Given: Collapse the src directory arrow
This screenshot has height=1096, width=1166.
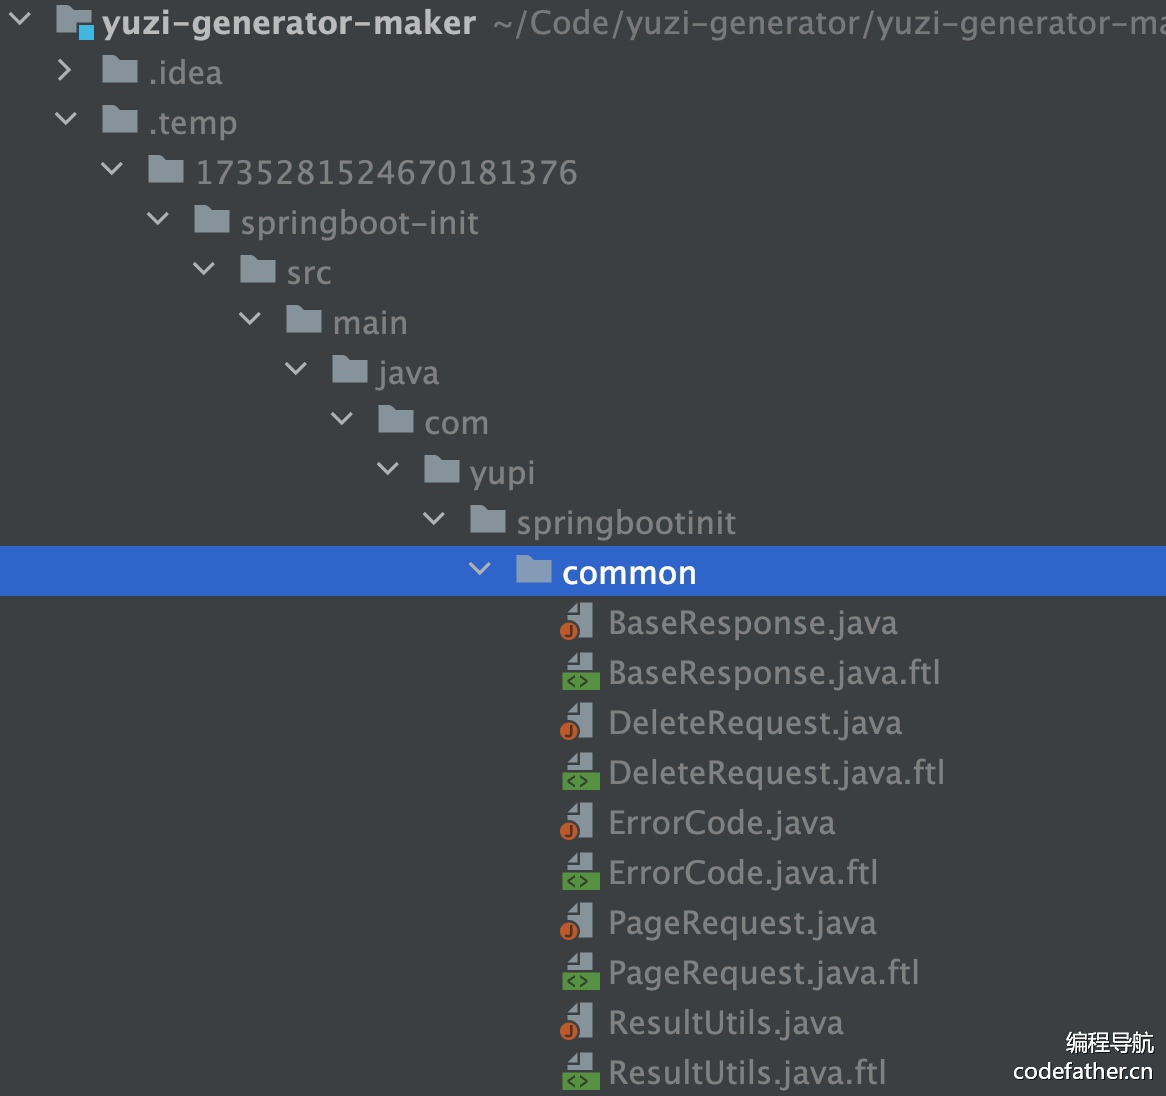Looking at the screenshot, I should [204, 270].
